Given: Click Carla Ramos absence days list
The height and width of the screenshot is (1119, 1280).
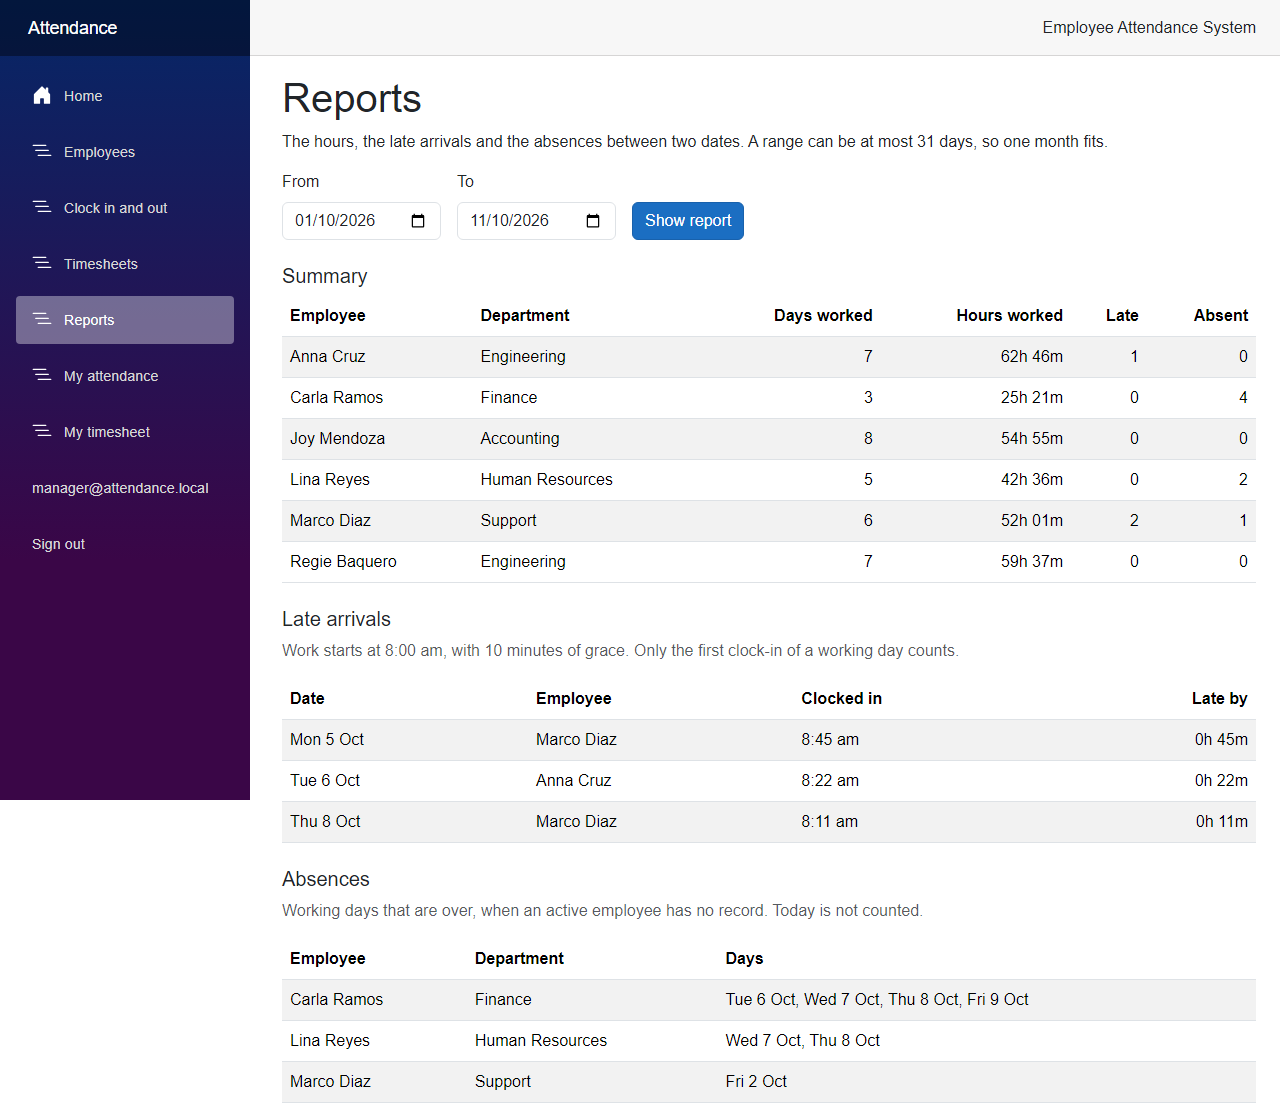Looking at the screenshot, I should pos(877,999).
